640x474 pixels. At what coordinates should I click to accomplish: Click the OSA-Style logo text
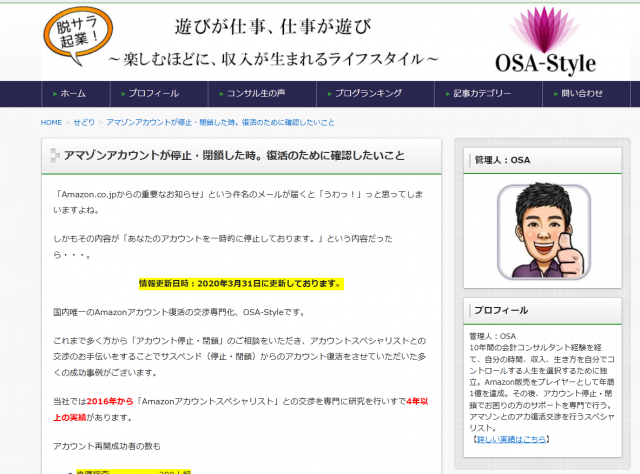click(x=545, y=64)
